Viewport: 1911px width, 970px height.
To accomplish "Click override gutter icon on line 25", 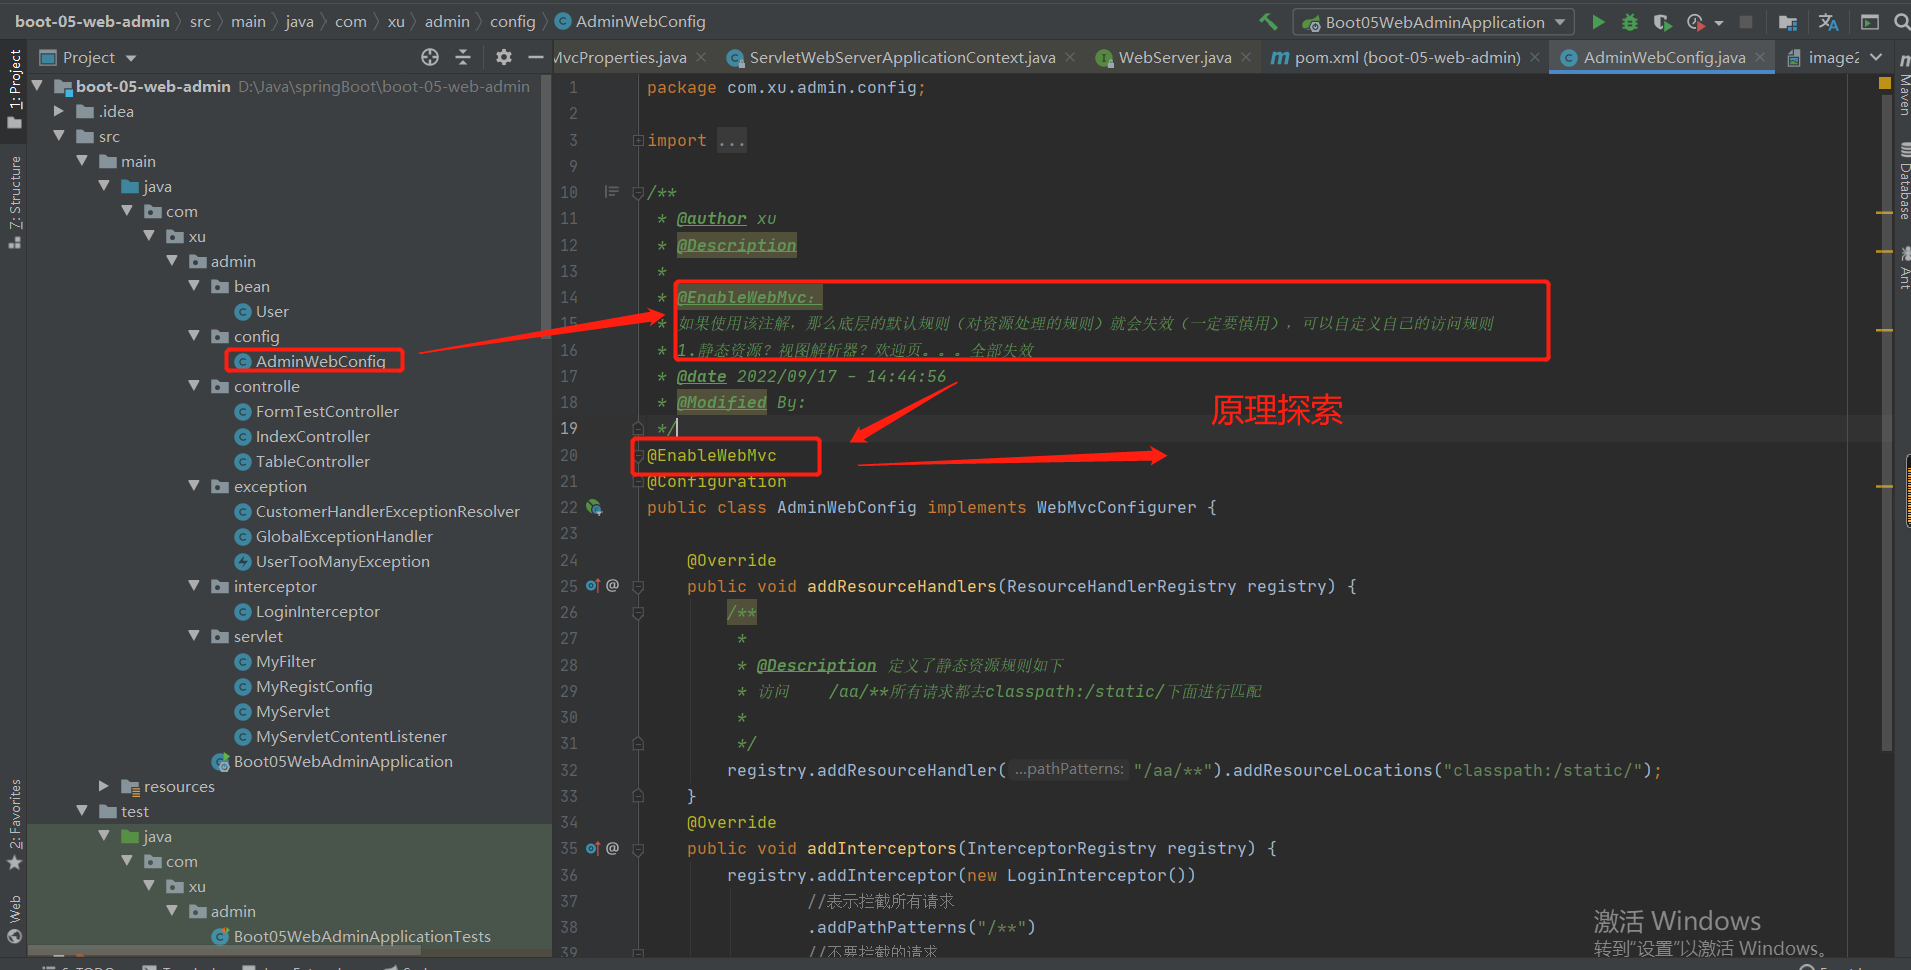I will click(593, 586).
